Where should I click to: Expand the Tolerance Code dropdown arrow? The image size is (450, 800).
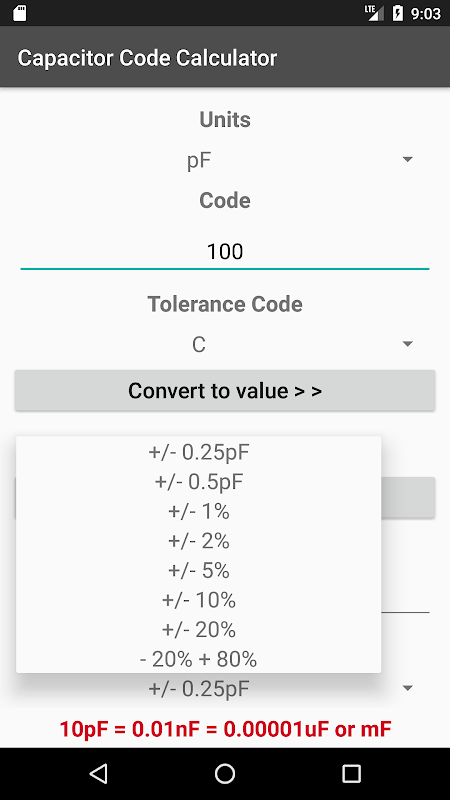coord(407,344)
